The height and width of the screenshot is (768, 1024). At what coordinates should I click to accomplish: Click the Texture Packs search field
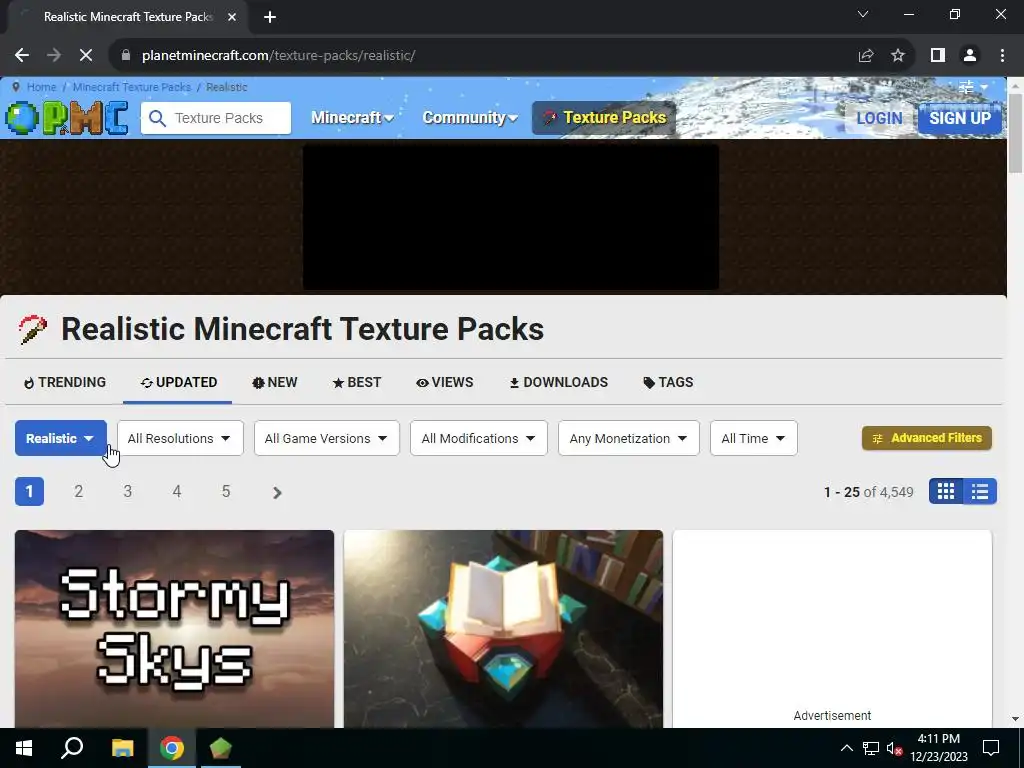click(x=216, y=118)
